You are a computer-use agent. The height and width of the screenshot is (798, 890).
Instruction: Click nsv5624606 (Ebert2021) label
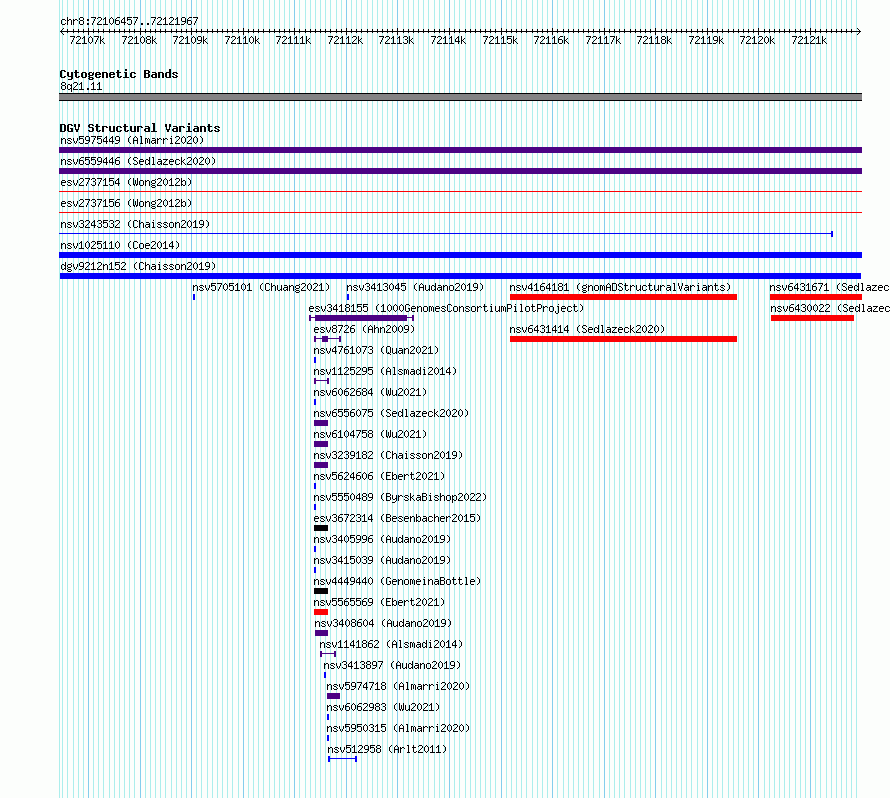(x=379, y=476)
